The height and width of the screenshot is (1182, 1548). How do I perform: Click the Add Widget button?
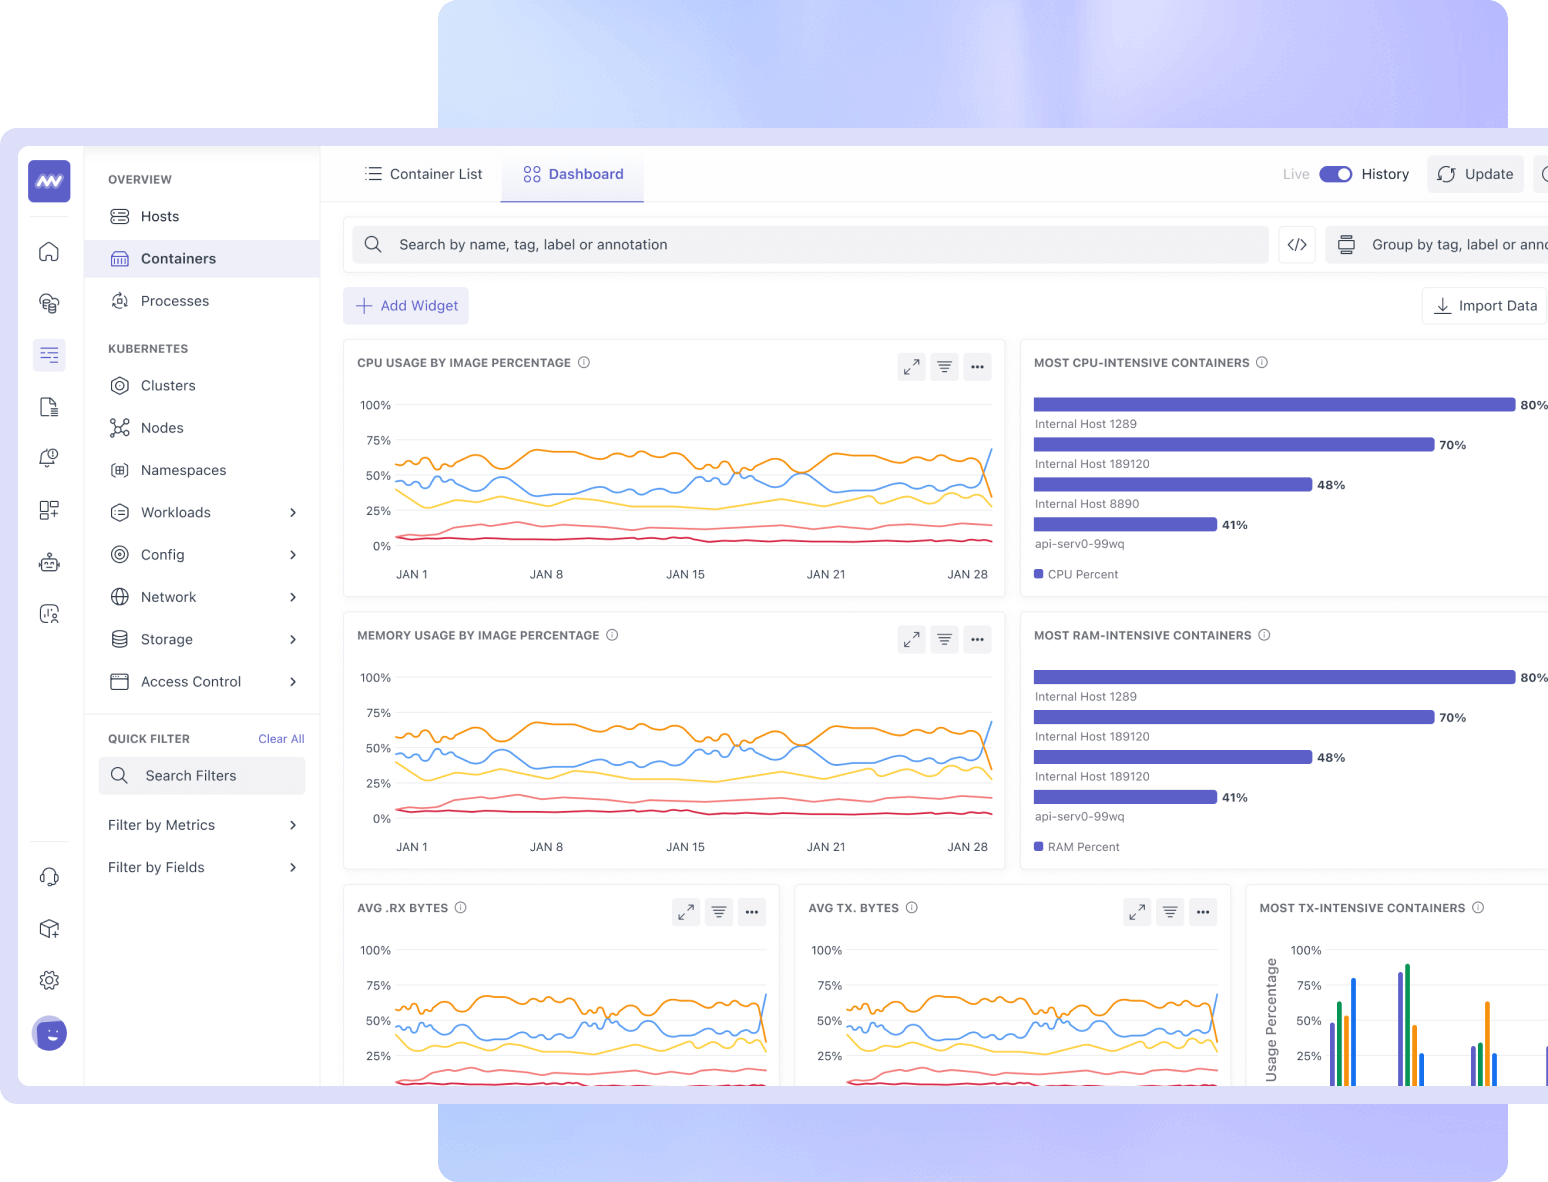tap(406, 306)
